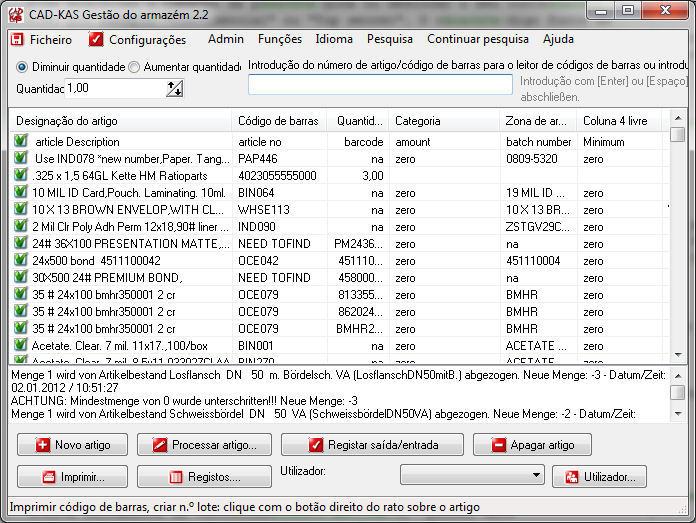
Task: Click the quantity spinner arrows
Action: (175, 89)
